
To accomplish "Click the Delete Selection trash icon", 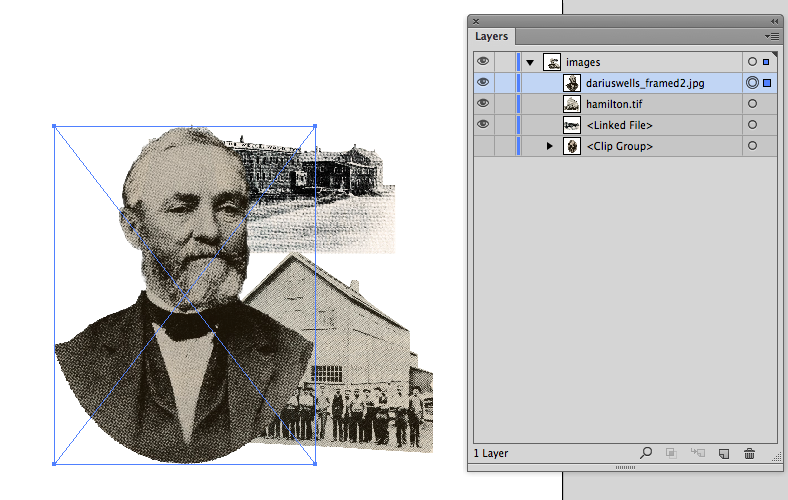I will (749, 453).
